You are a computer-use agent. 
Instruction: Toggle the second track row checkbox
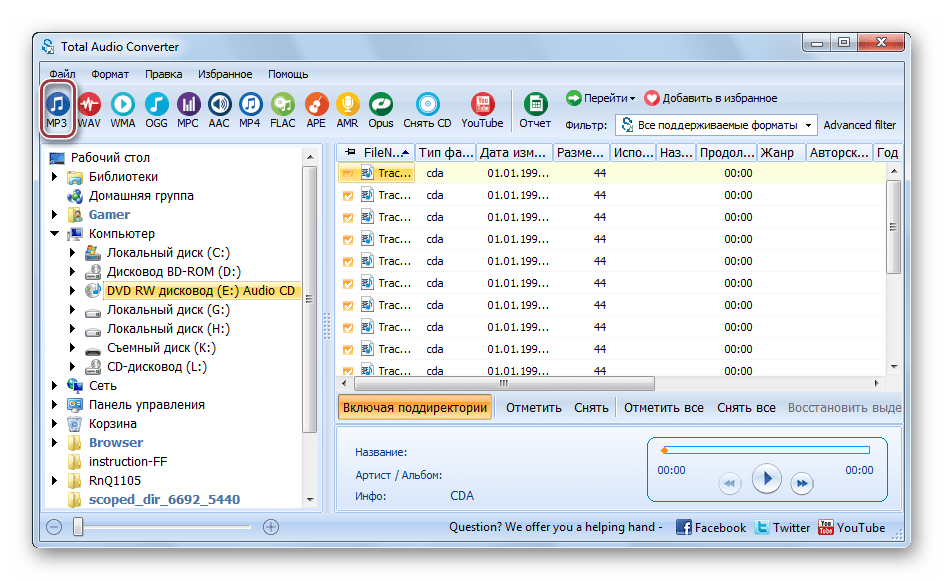click(x=348, y=195)
